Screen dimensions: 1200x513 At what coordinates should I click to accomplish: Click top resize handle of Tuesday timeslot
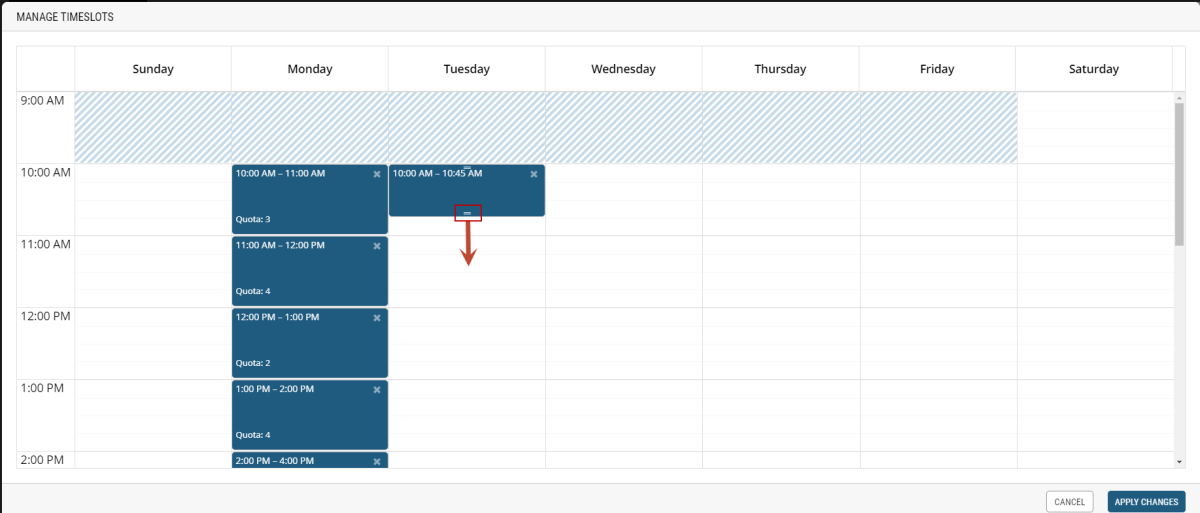467,167
